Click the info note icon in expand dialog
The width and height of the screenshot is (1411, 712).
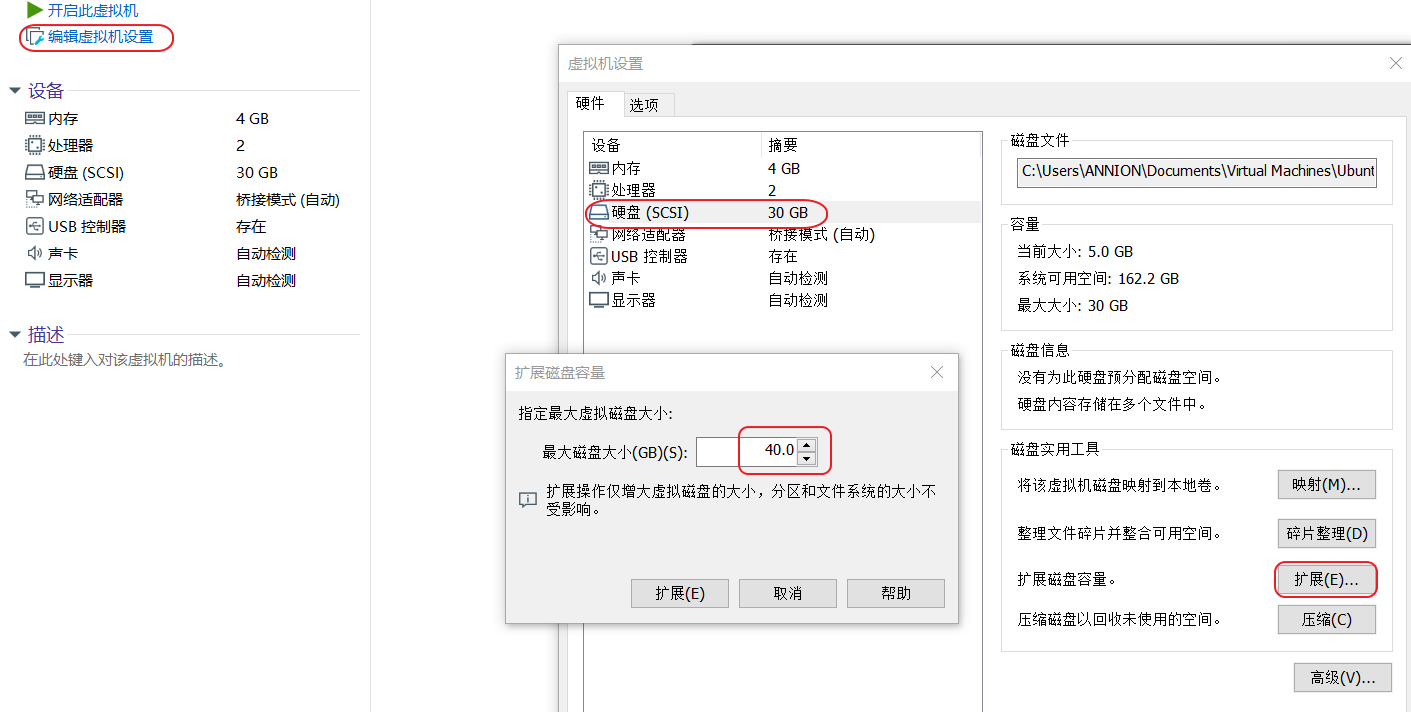click(x=528, y=499)
